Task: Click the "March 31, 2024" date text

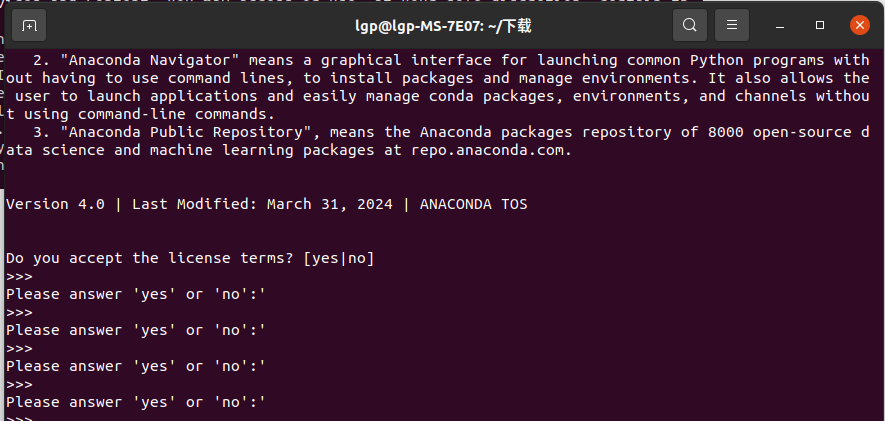Action: [x=330, y=204]
